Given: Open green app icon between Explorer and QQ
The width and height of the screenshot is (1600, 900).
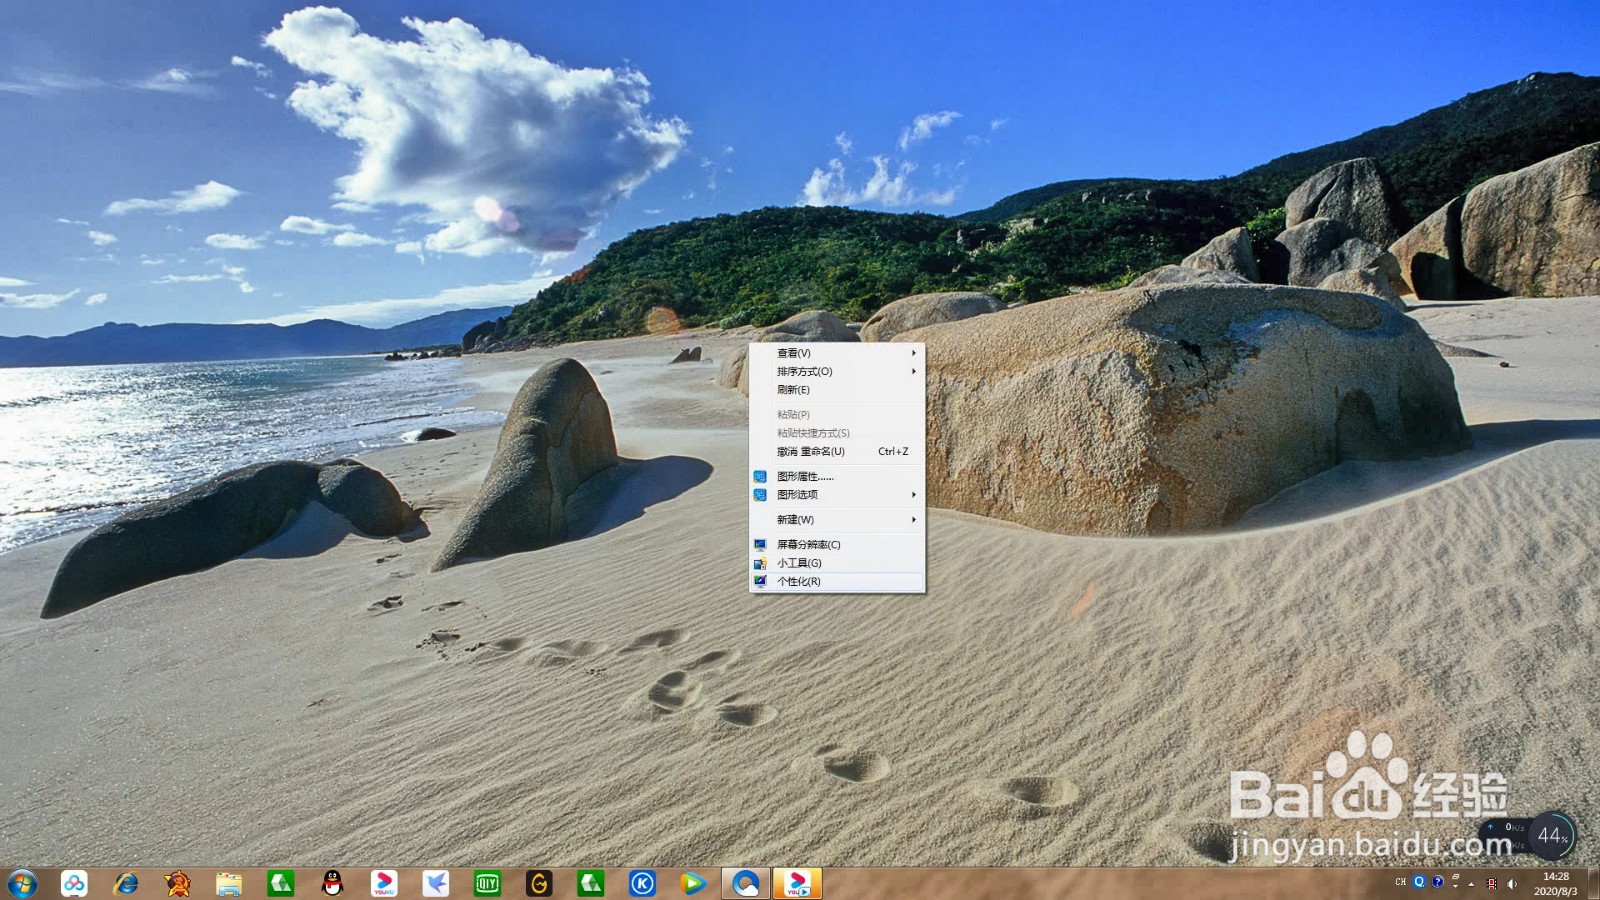Looking at the screenshot, I should click(281, 883).
